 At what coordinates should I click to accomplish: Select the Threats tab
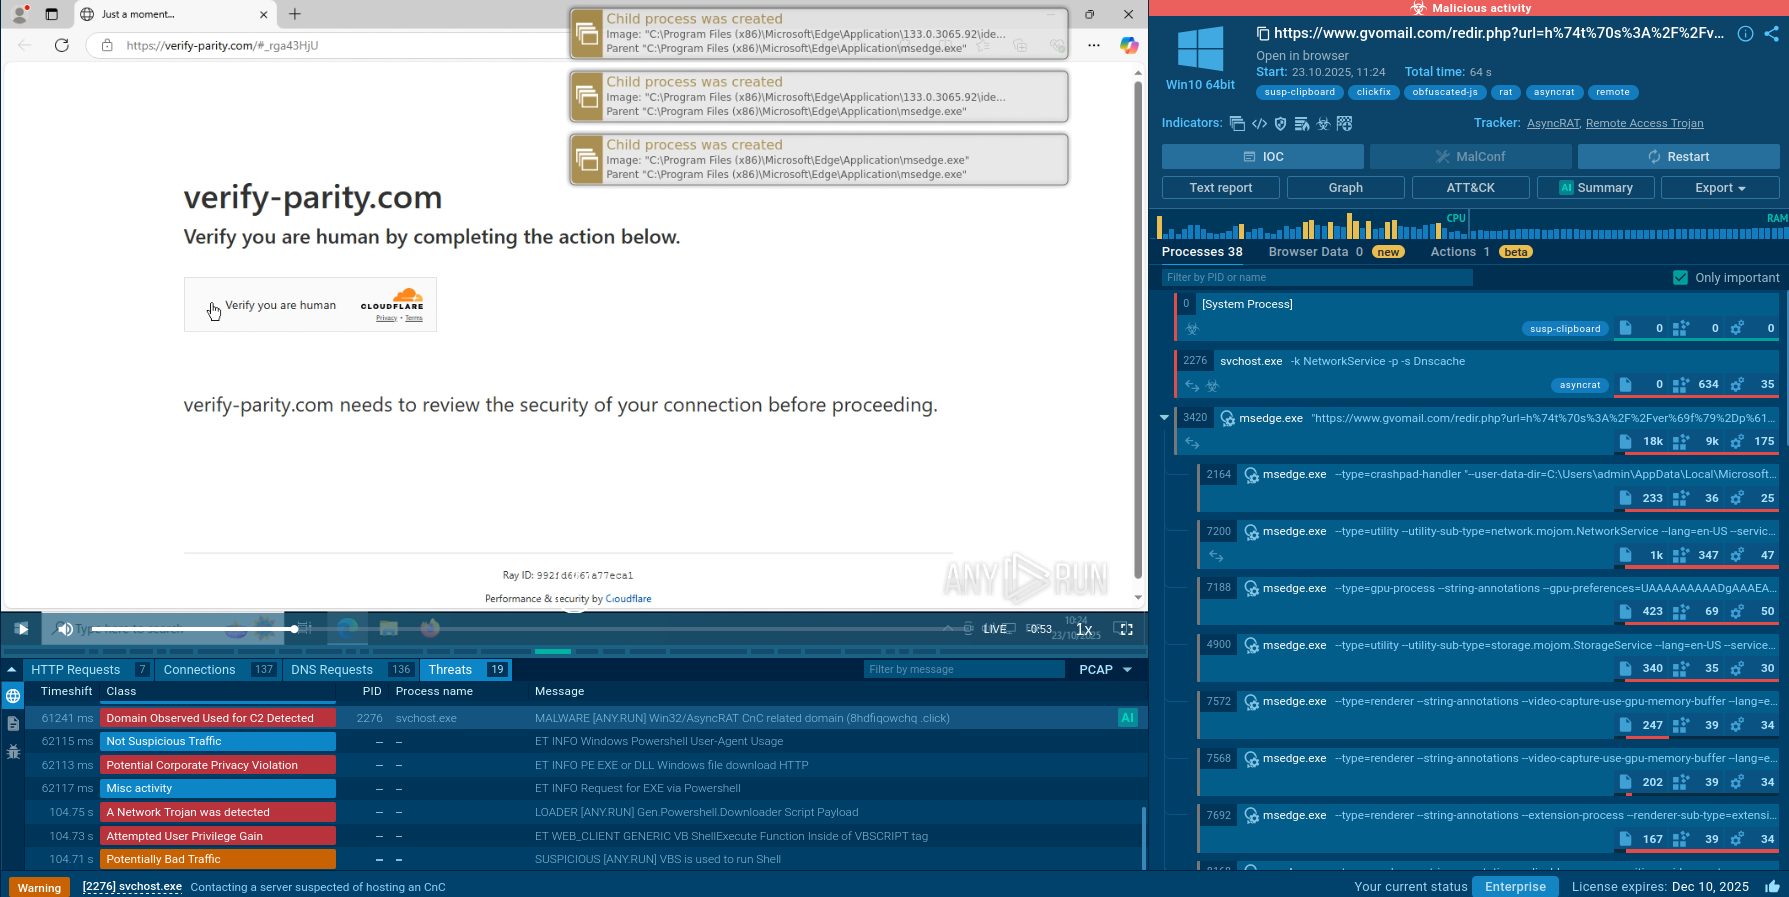[x=467, y=670]
